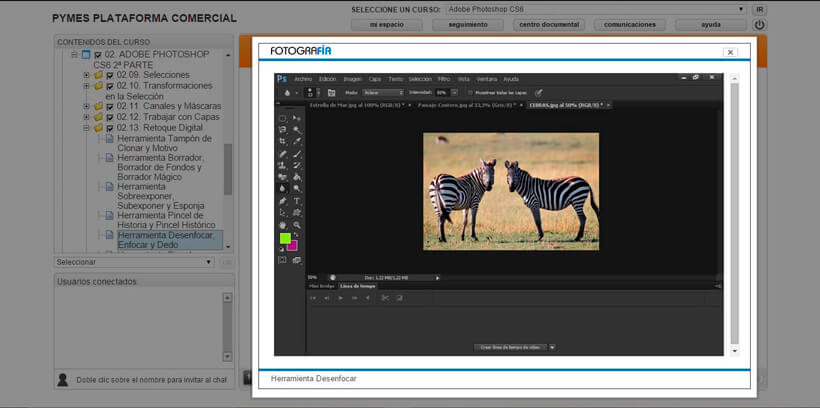820x408 pixels.
Task: Select the Lasso tool
Action: (x=283, y=130)
